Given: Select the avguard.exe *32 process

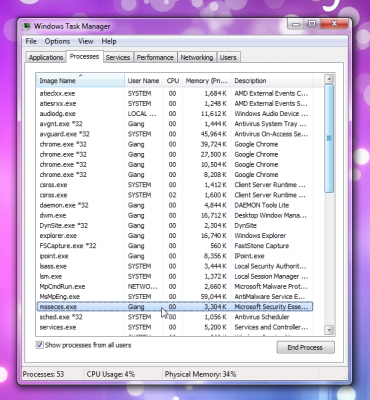Looking at the screenshot, I should 174,134.
